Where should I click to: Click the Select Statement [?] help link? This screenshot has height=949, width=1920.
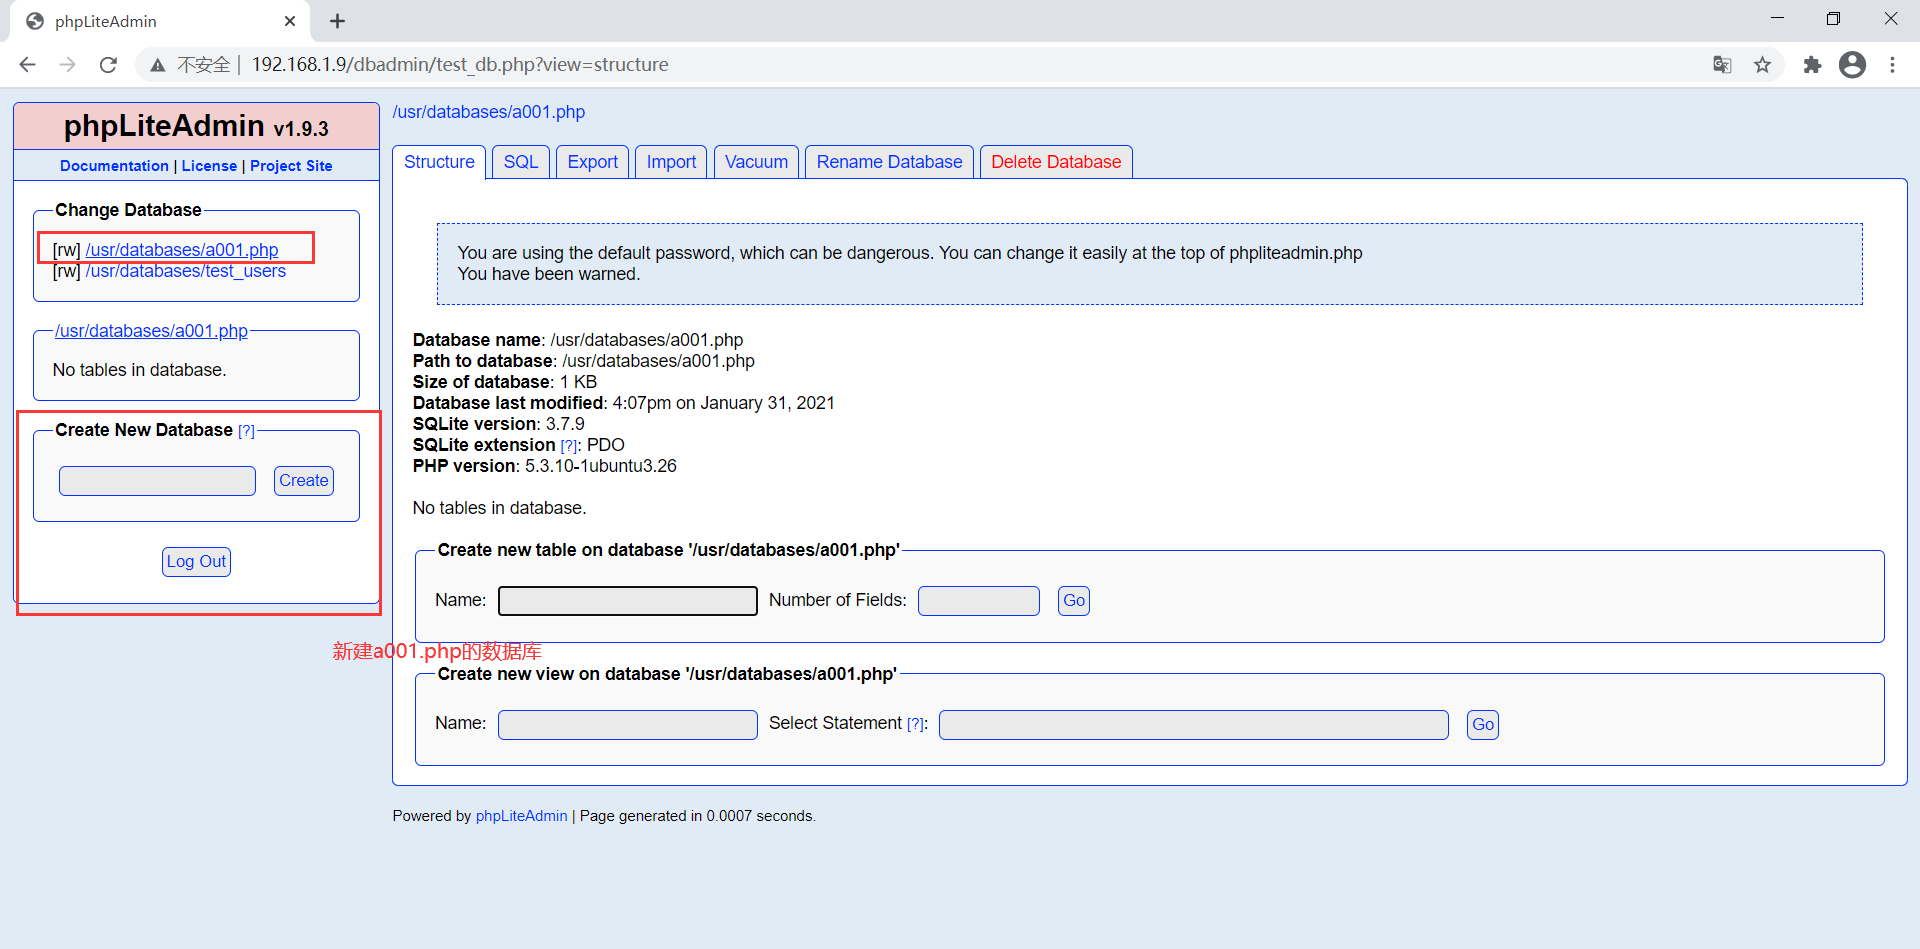[x=915, y=725]
